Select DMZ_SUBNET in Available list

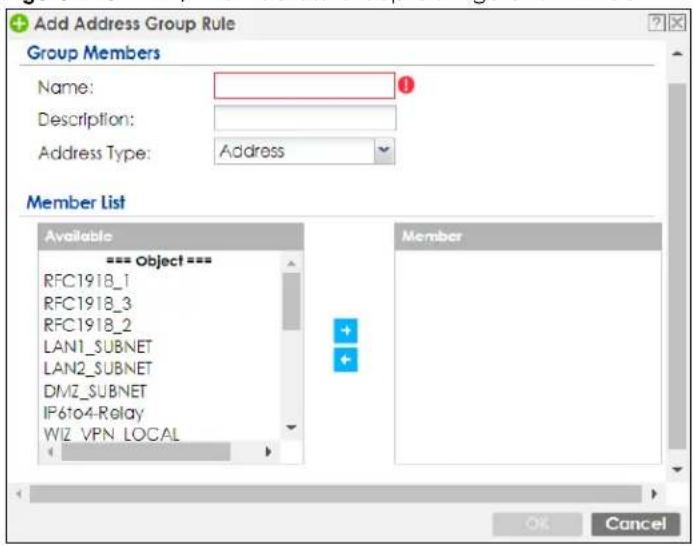(x=95, y=391)
